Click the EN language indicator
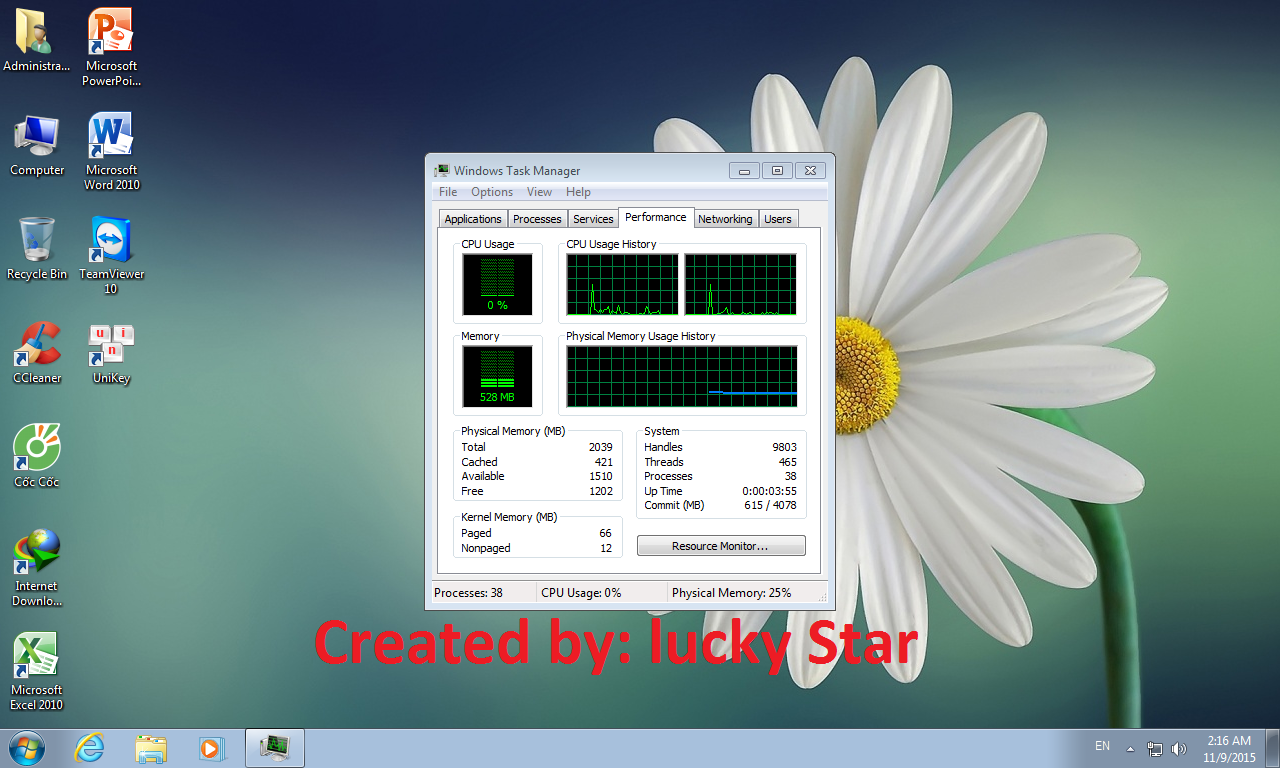Image resolution: width=1280 pixels, height=768 pixels. (x=1102, y=746)
